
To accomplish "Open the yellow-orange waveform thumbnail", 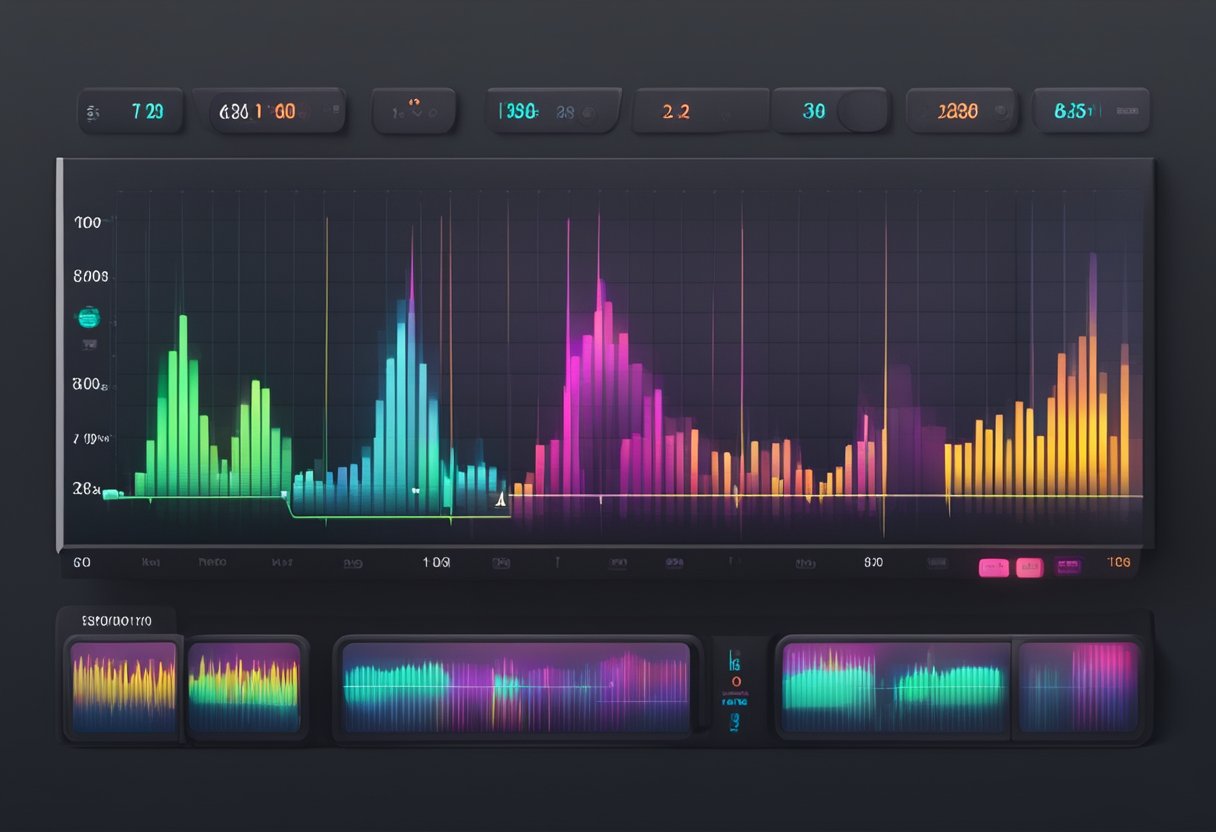I will [123, 688].
